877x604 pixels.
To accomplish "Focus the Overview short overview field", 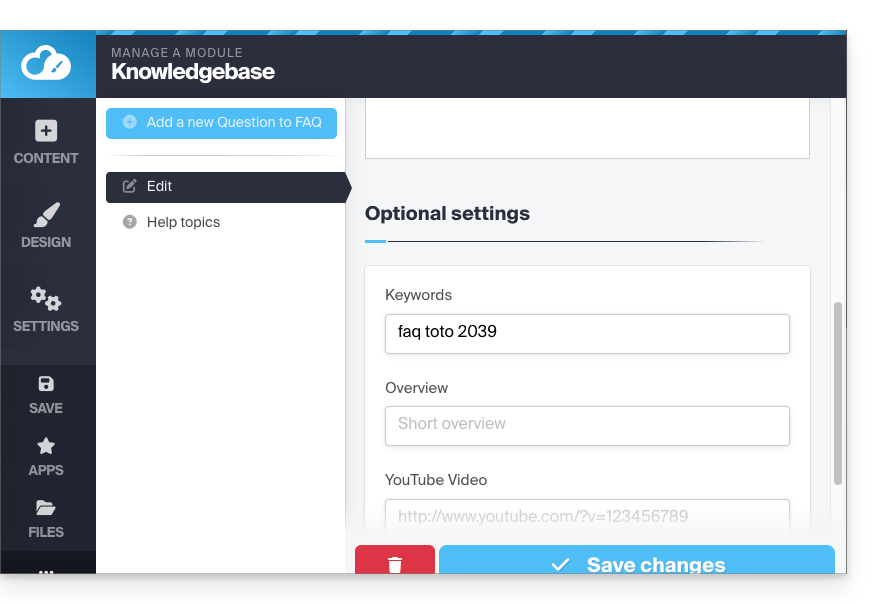I will [x=587, y=425].
